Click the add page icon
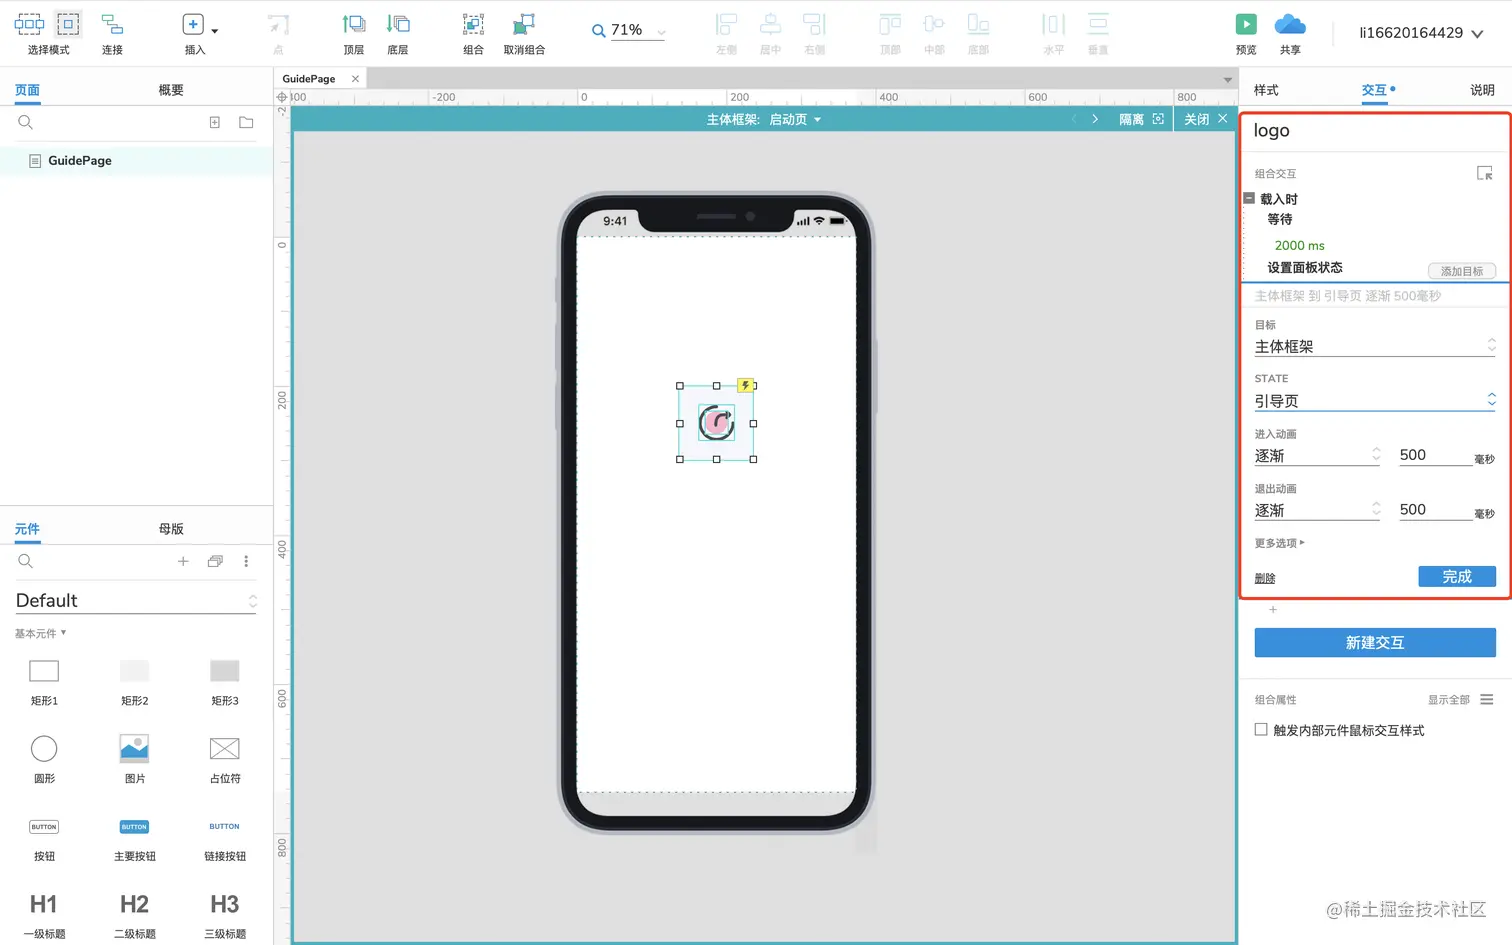Image resolution: width=1512 pixels, height=945 pixels. click(214, 122)
